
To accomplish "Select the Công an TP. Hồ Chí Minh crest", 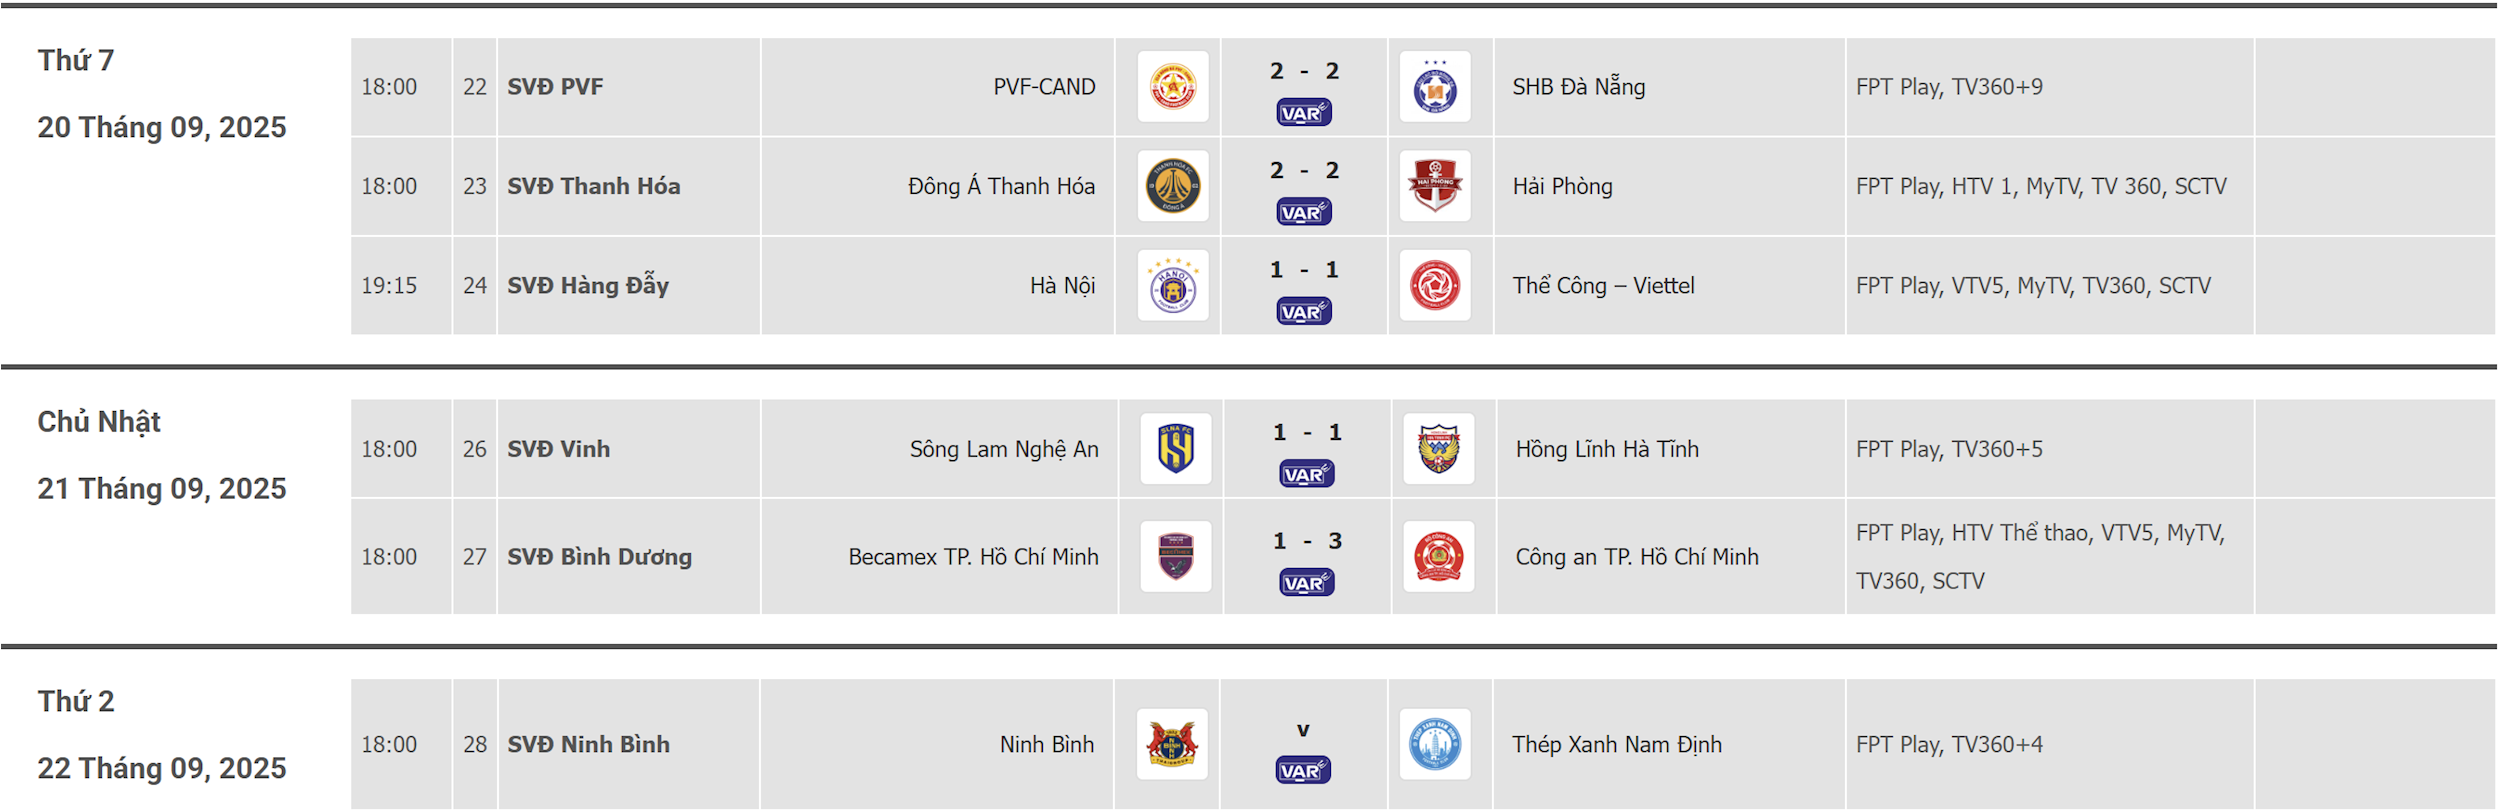I will click(x=1439, y=557).
